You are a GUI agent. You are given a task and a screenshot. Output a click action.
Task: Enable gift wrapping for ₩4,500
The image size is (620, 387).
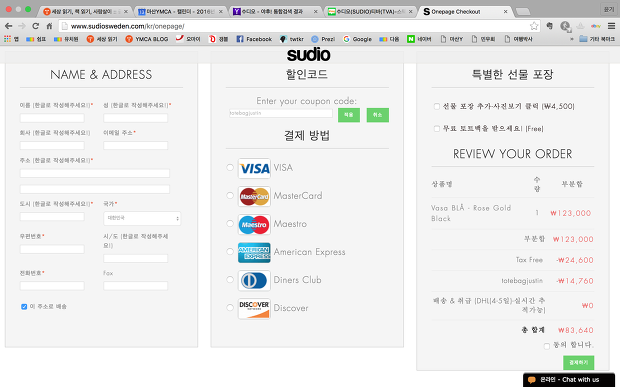[x=437, y=106]
